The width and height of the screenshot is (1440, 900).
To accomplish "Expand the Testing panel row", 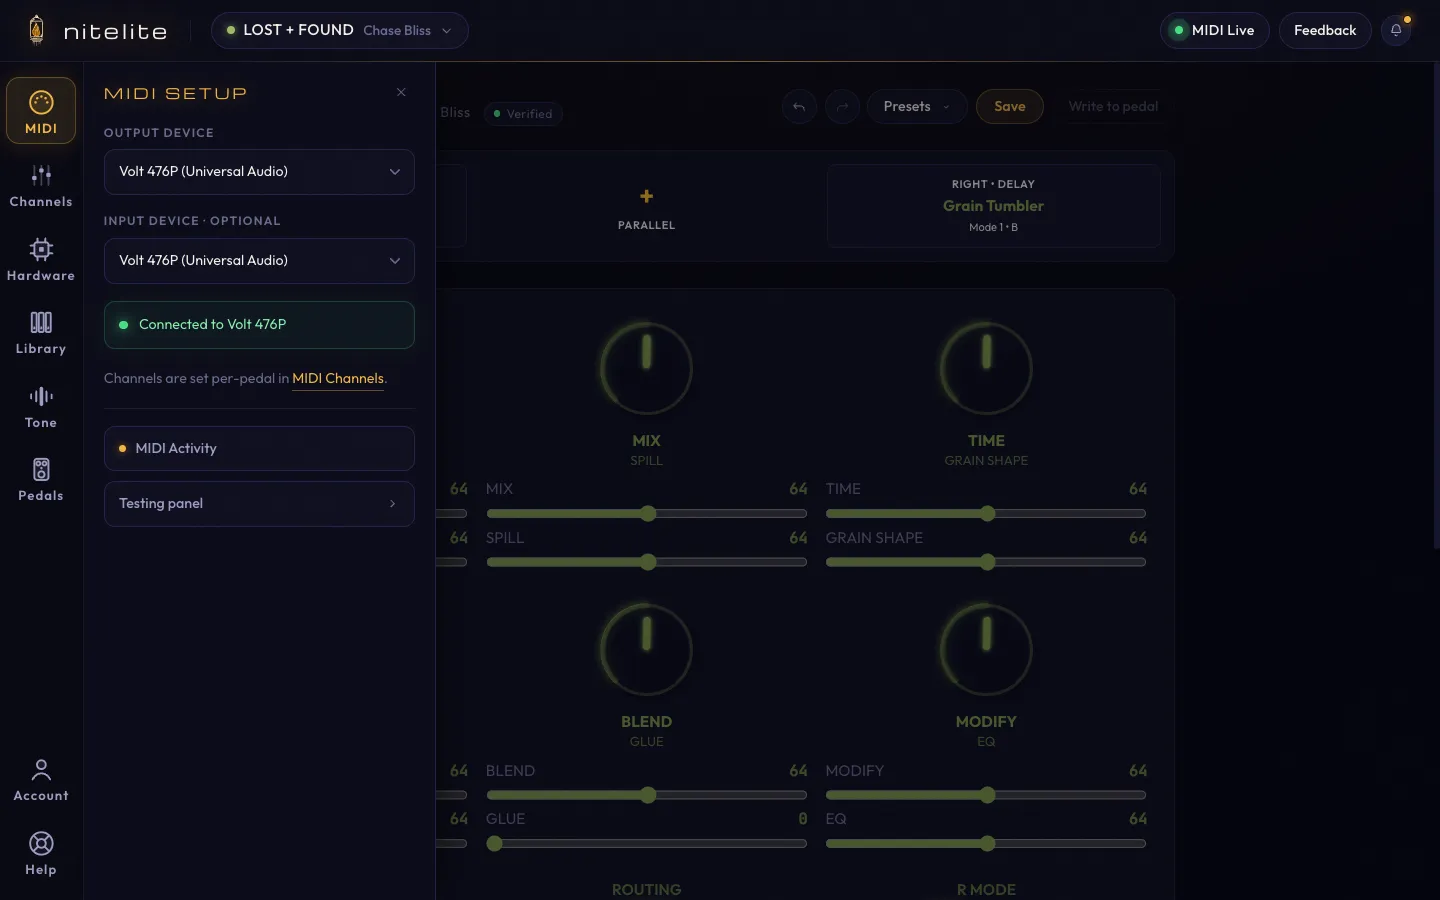I will tap(259, 504).
